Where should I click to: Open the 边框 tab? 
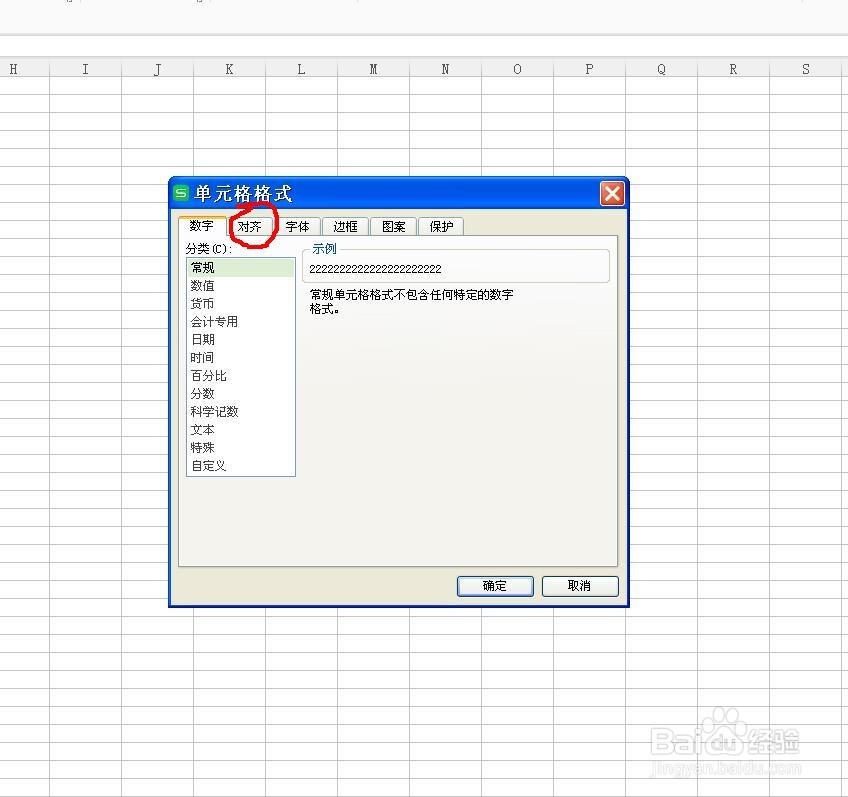(x=345, y=227)
